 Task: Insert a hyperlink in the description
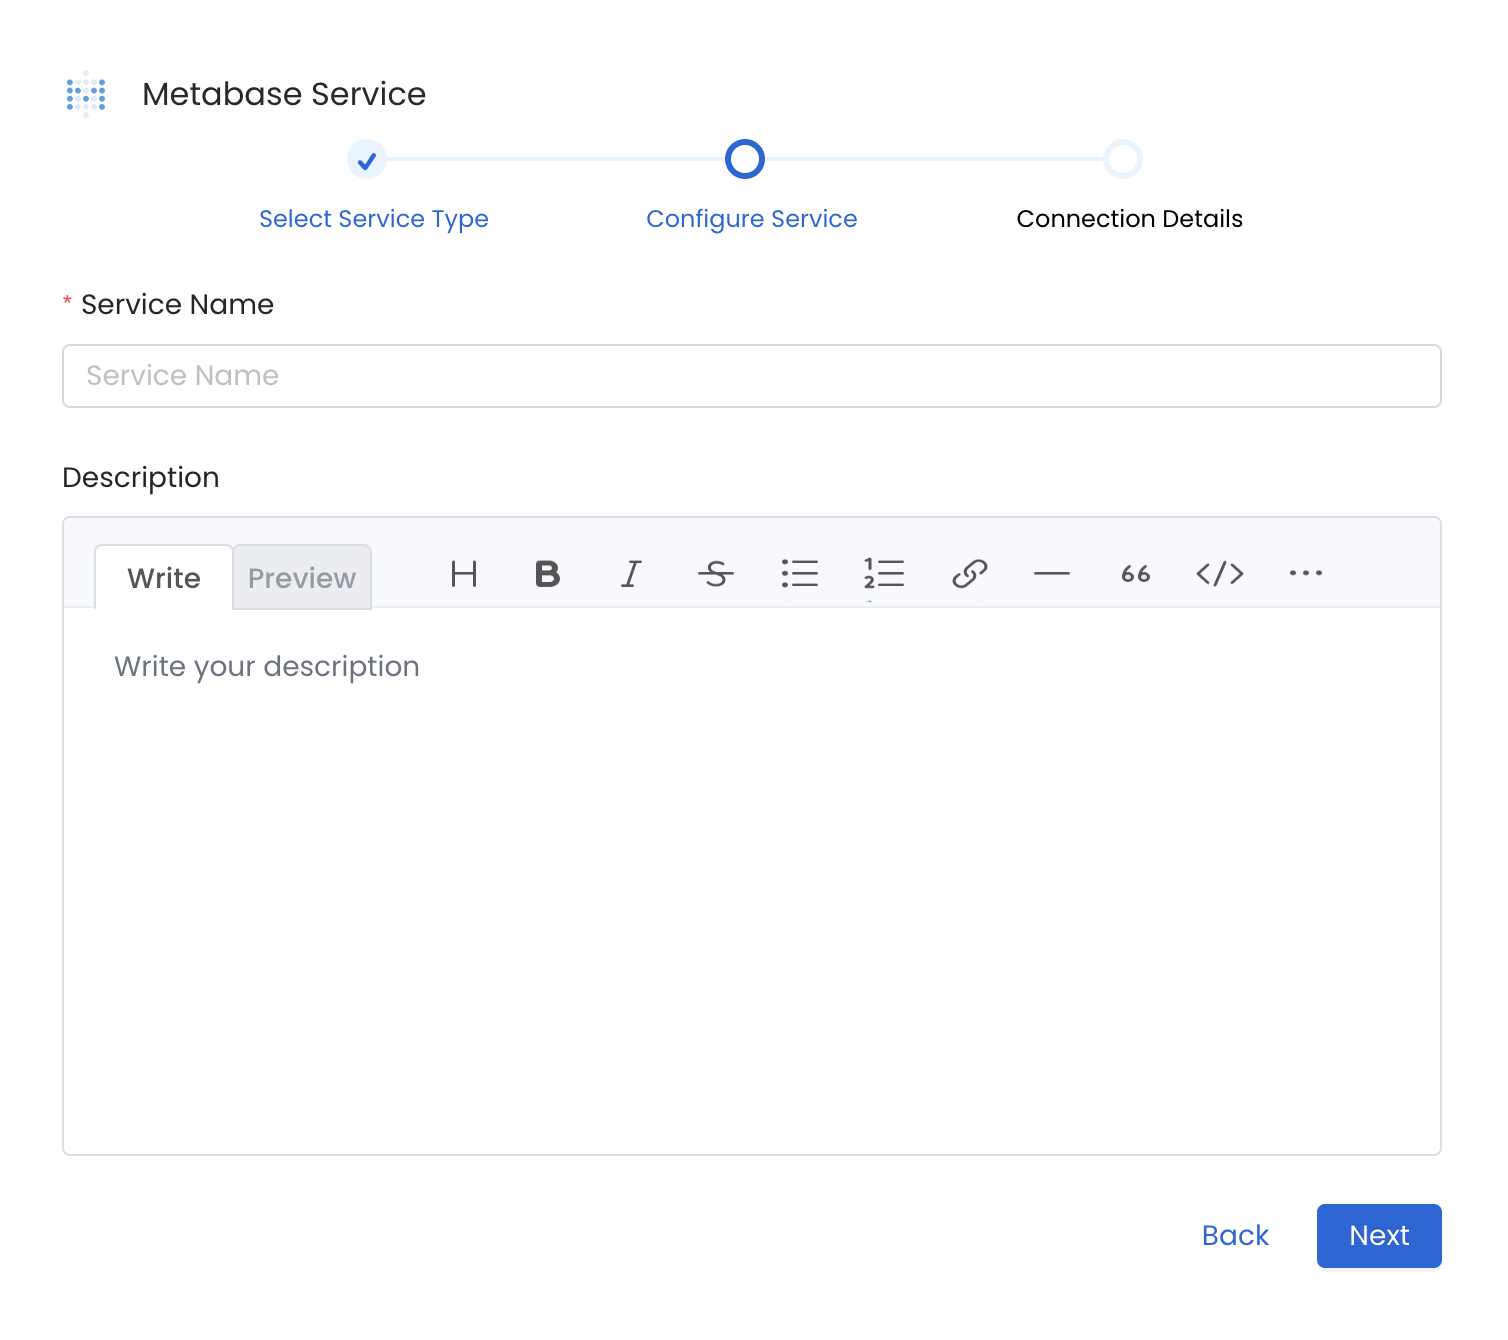pos(968,575)
